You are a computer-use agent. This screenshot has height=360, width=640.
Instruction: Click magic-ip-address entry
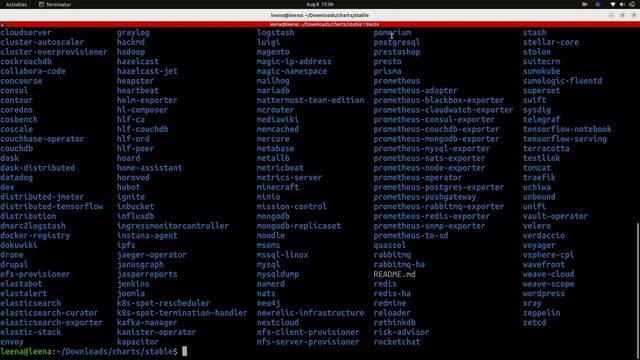pyautogui.click(x=294, y=62)
